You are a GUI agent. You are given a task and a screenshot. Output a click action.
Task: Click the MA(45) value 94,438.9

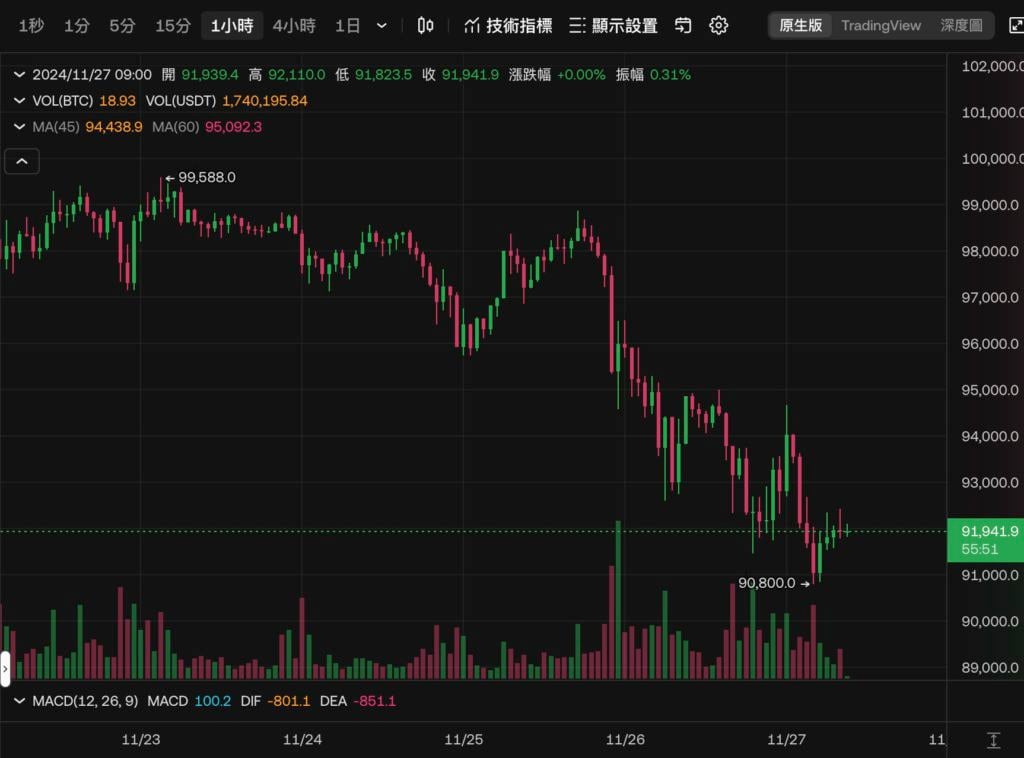pos(114,127)
